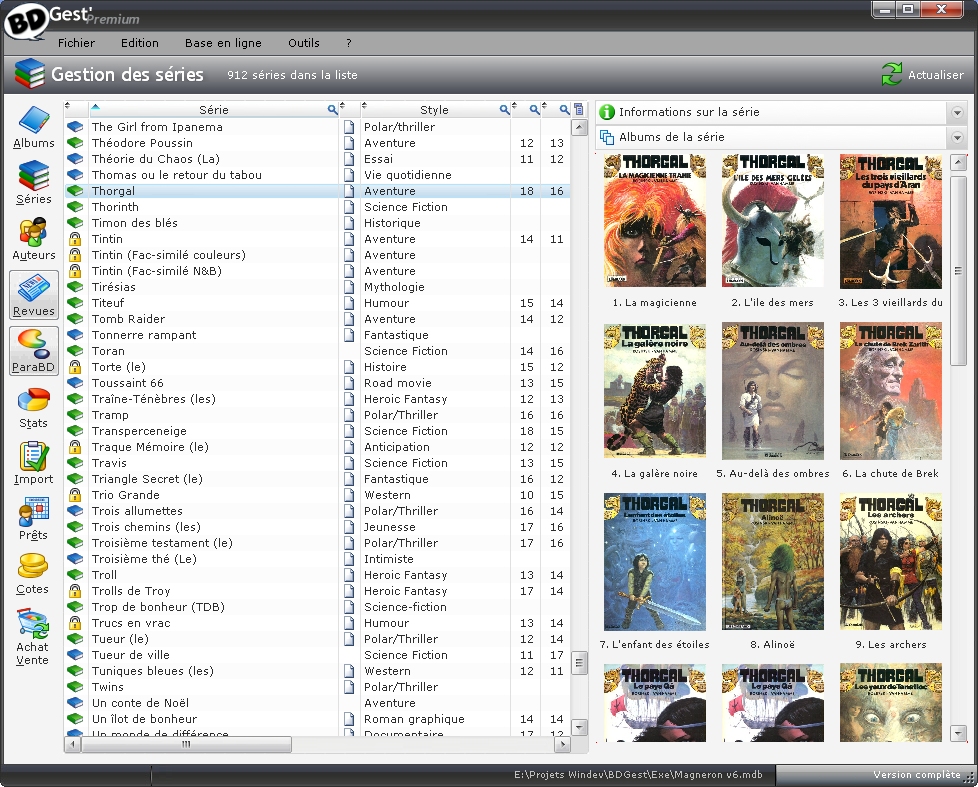Click the lock icon beside Trolls de Troy
This screenshot has width=978, height=787.
75,591
